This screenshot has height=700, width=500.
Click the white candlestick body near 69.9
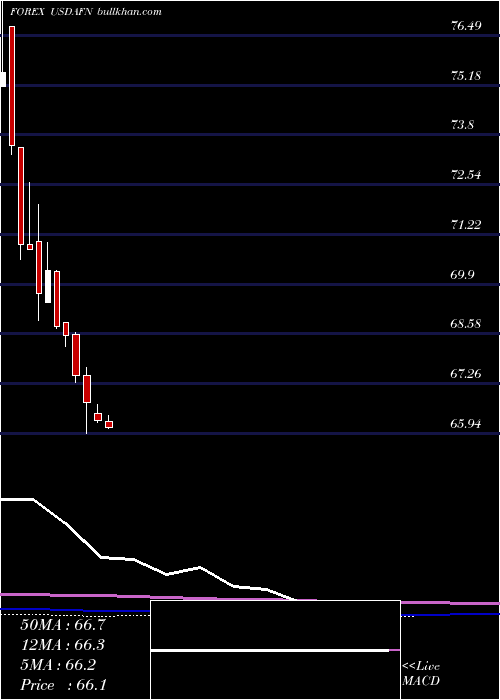click(48, 286)
